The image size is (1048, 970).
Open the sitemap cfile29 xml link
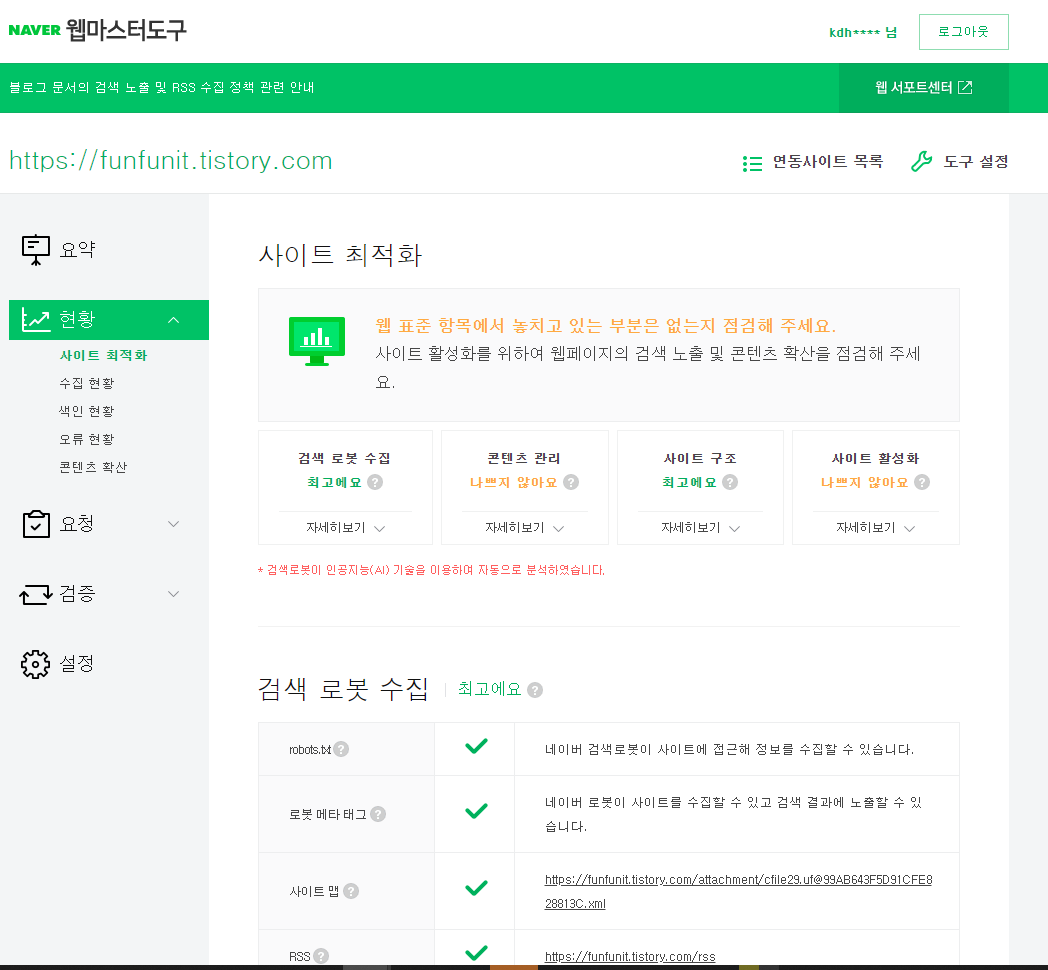point(738,891)
